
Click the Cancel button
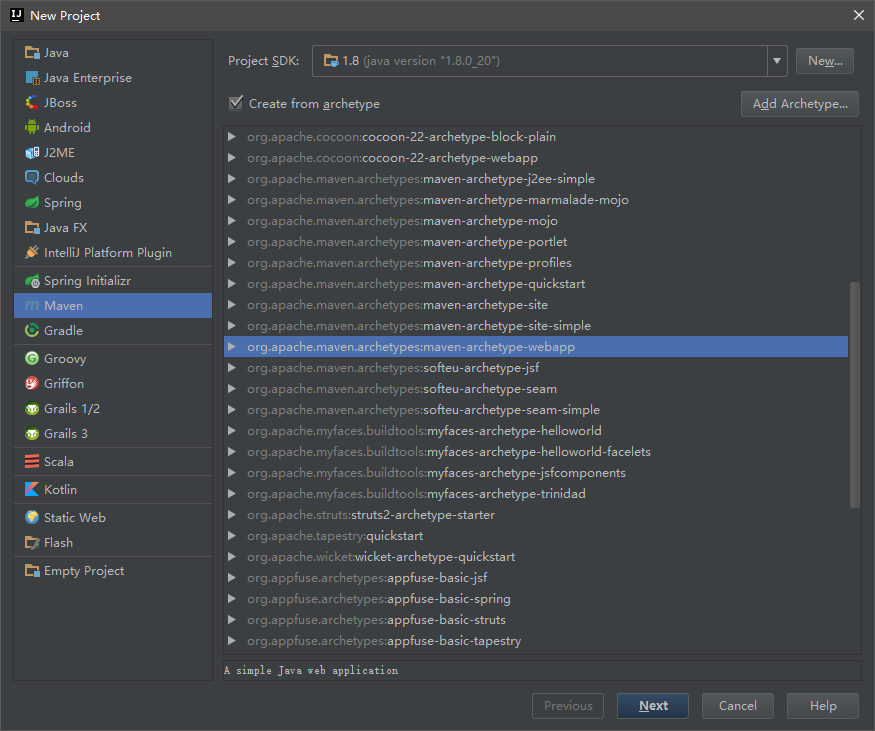738,706
